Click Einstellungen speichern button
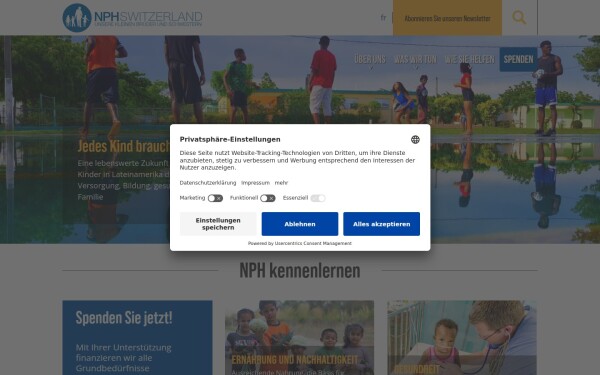600x375 pixels. pyautogui.click(x=218, y=224)
